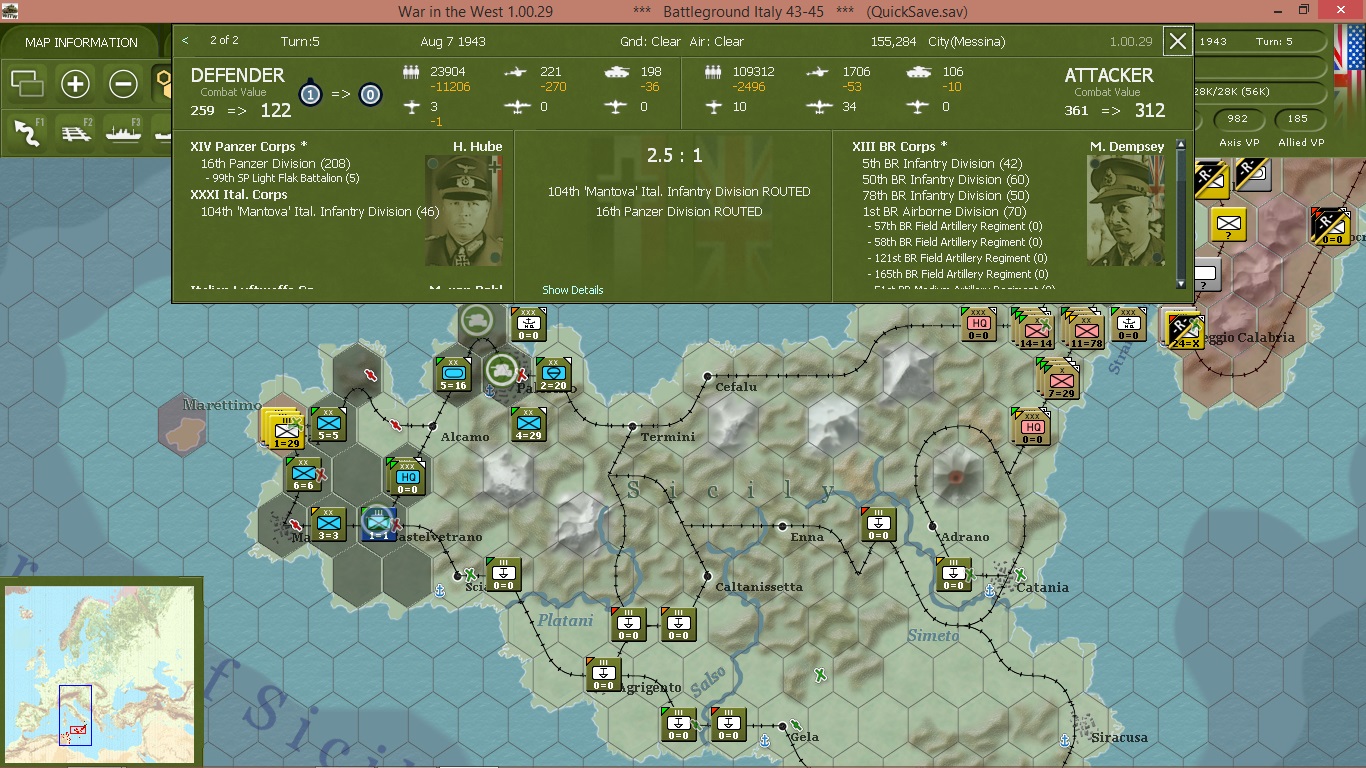Select the naval HQ counter above Palermo
Screen dimensions: 1366x768
[x=528, y=324]
